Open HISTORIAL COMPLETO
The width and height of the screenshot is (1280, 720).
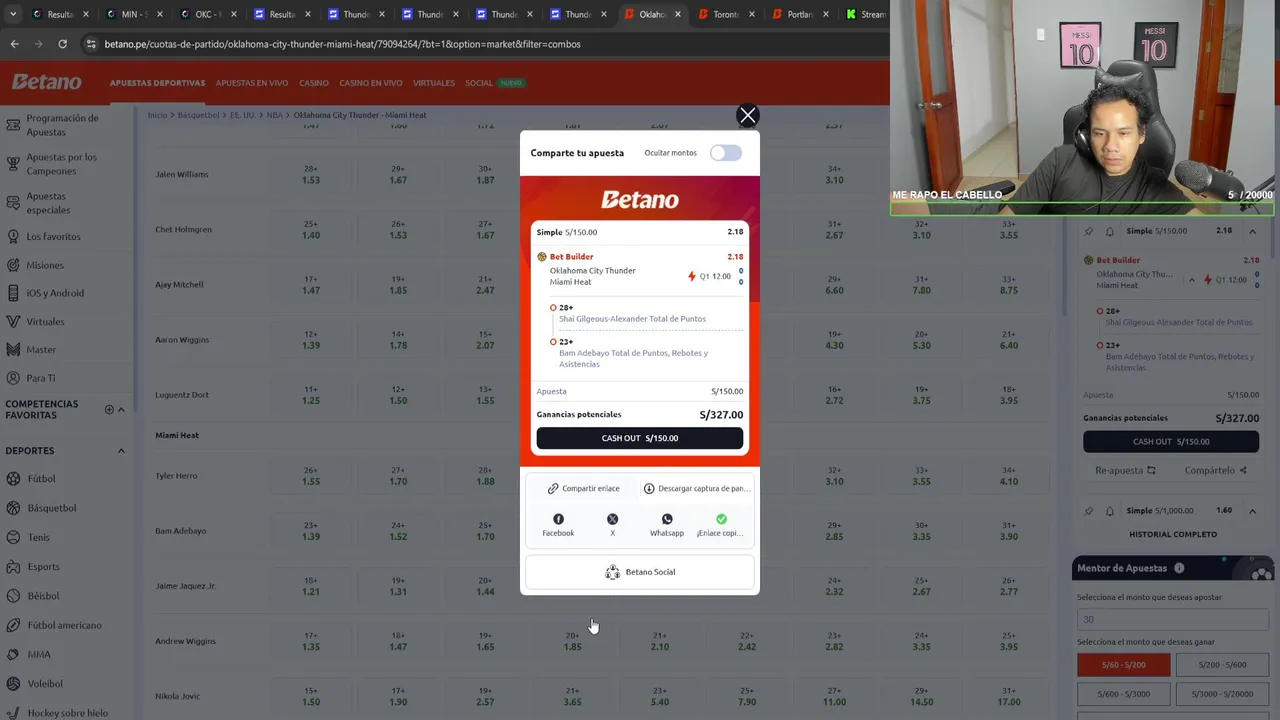coord(1172,534)
